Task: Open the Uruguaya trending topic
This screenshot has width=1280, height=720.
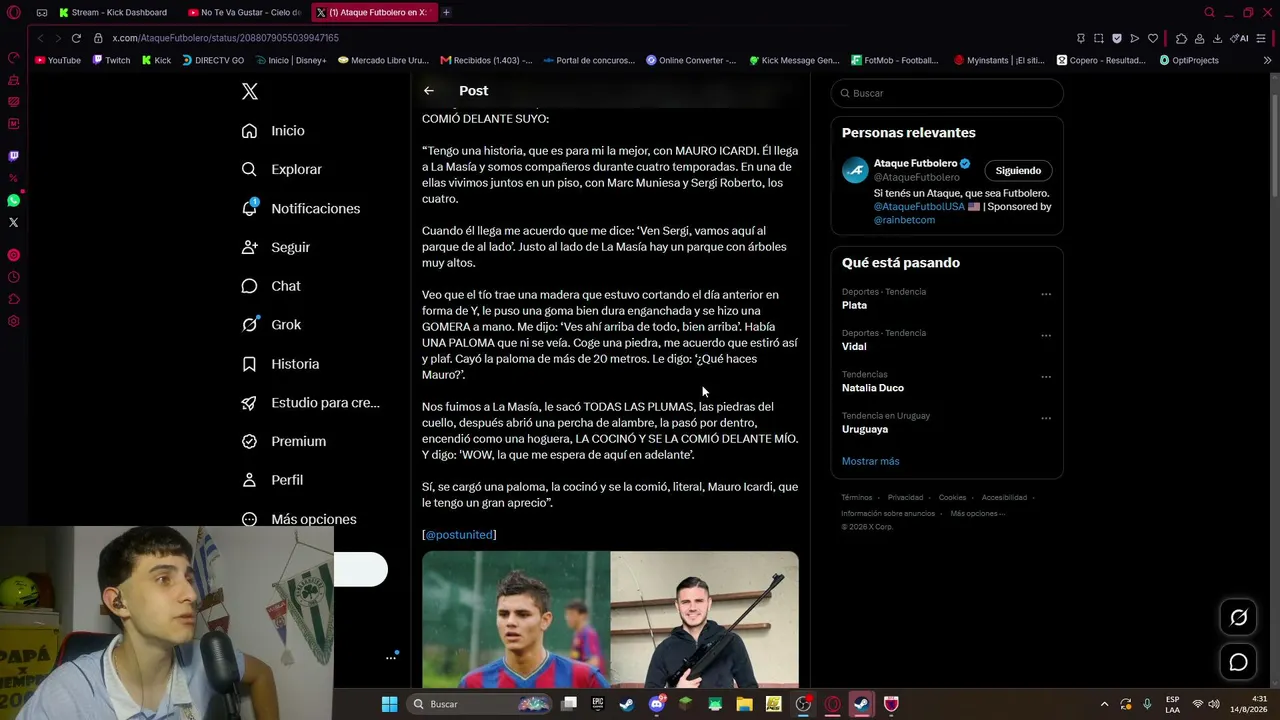Action: click(865, 429)
